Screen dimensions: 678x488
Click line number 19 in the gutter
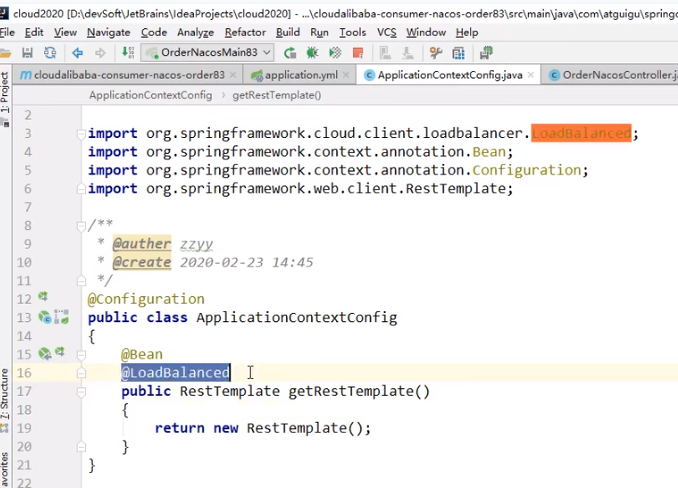[24, 428]
